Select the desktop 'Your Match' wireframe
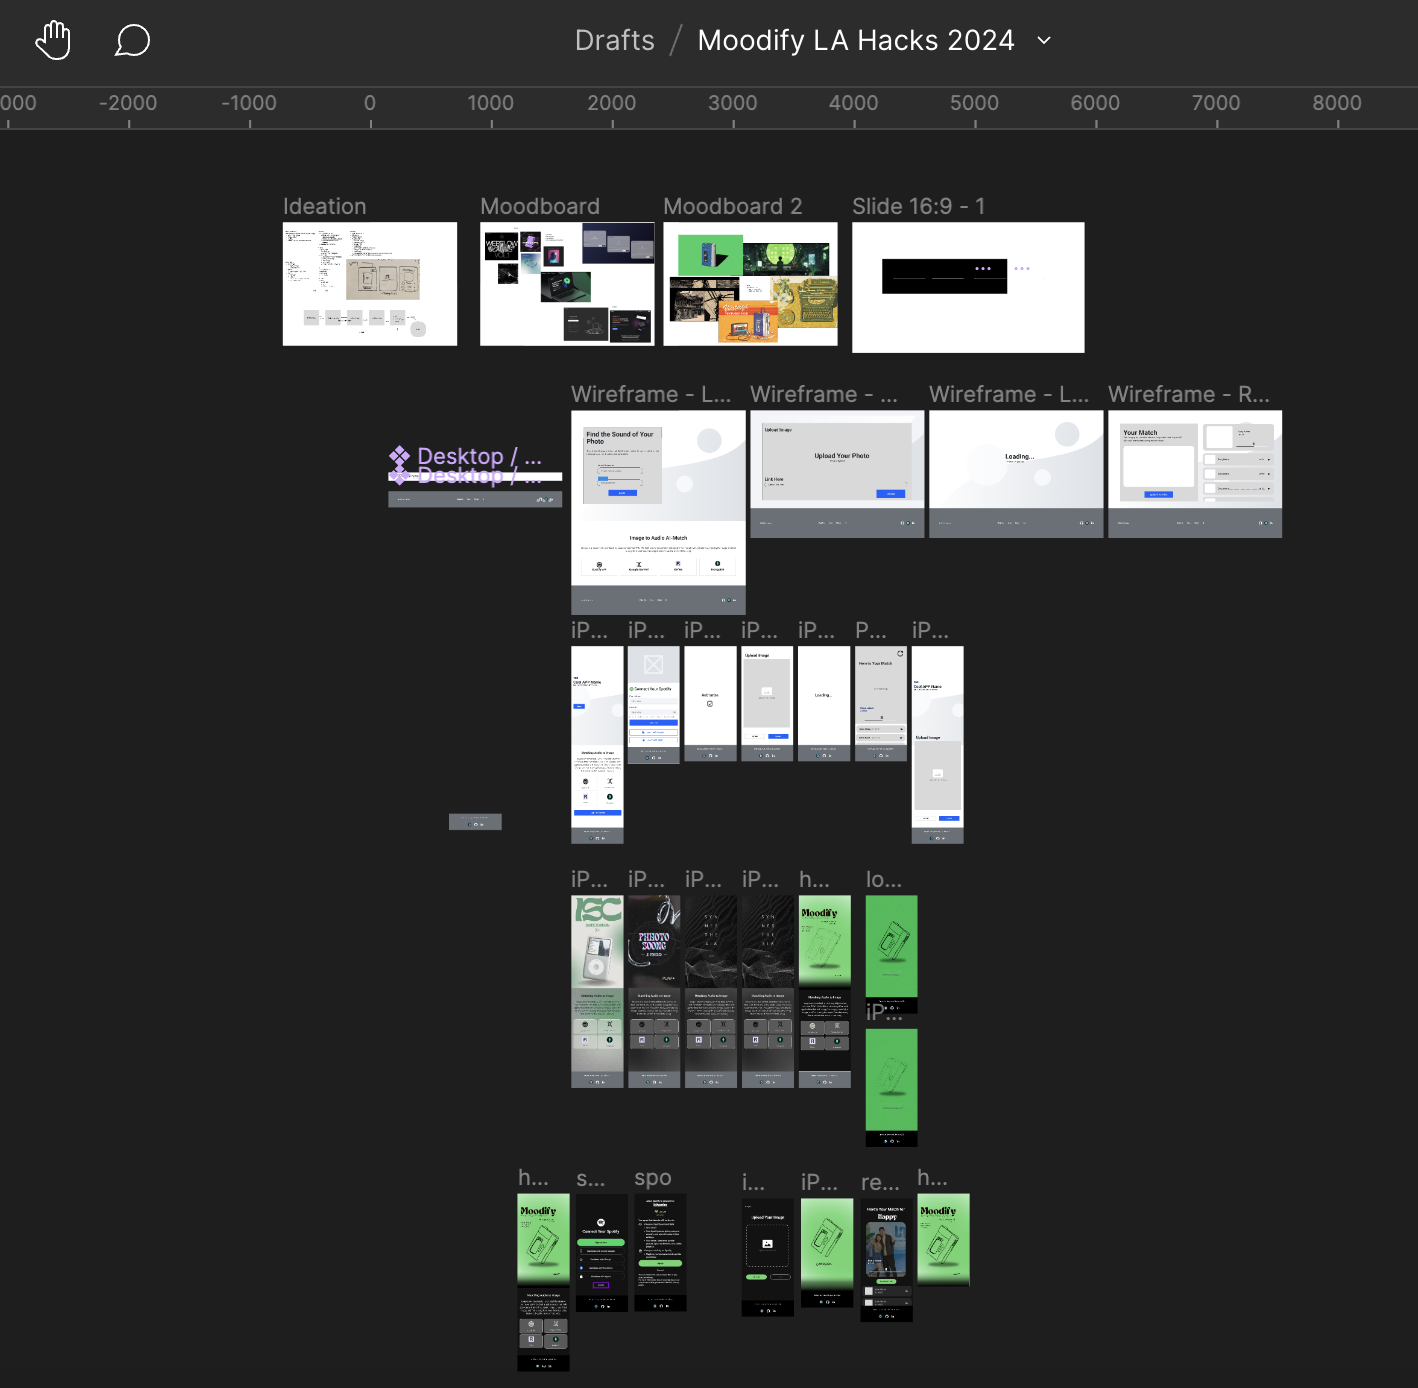Screen dimensions: 1418x1388 pyautogui.click(x=1195, y=474)
